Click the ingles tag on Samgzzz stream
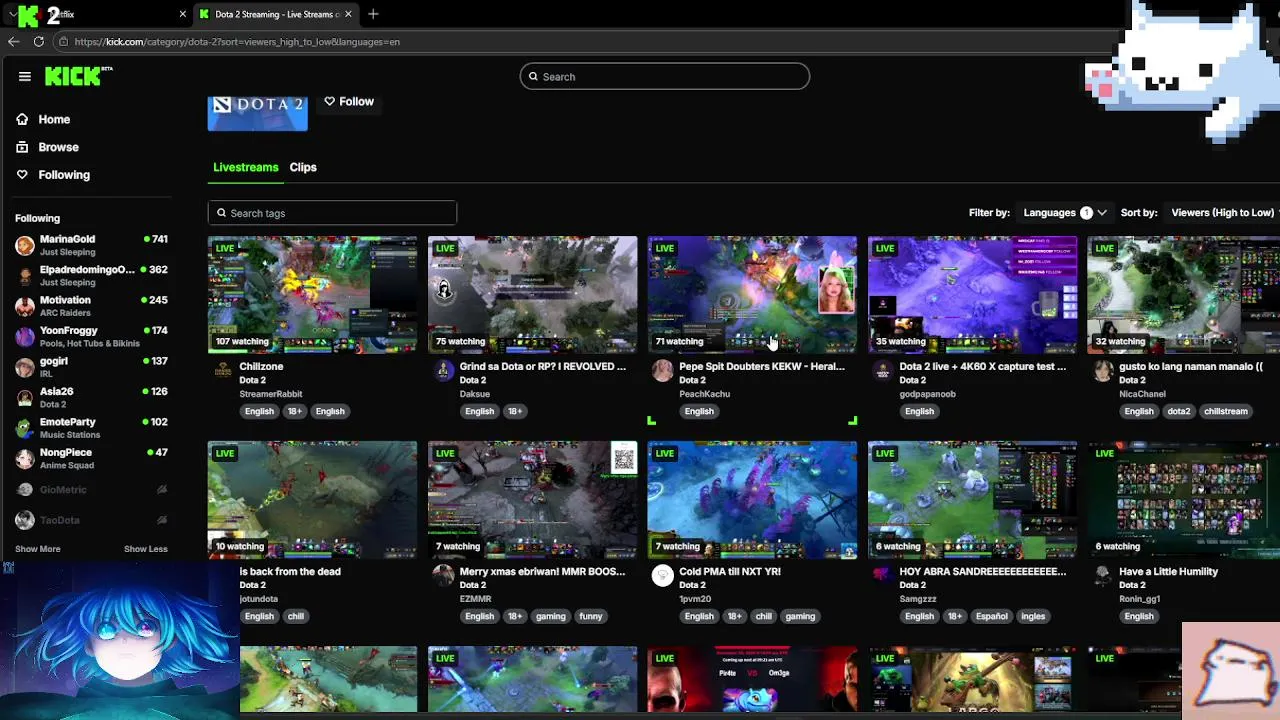Image resolution: width=1280 pixels, height=720 pixels. 1033,616
